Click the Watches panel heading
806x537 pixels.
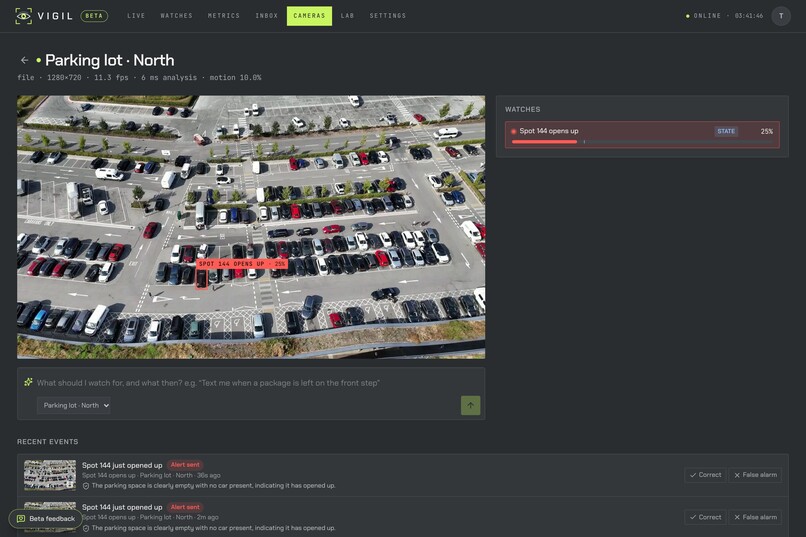click(522, 109)
